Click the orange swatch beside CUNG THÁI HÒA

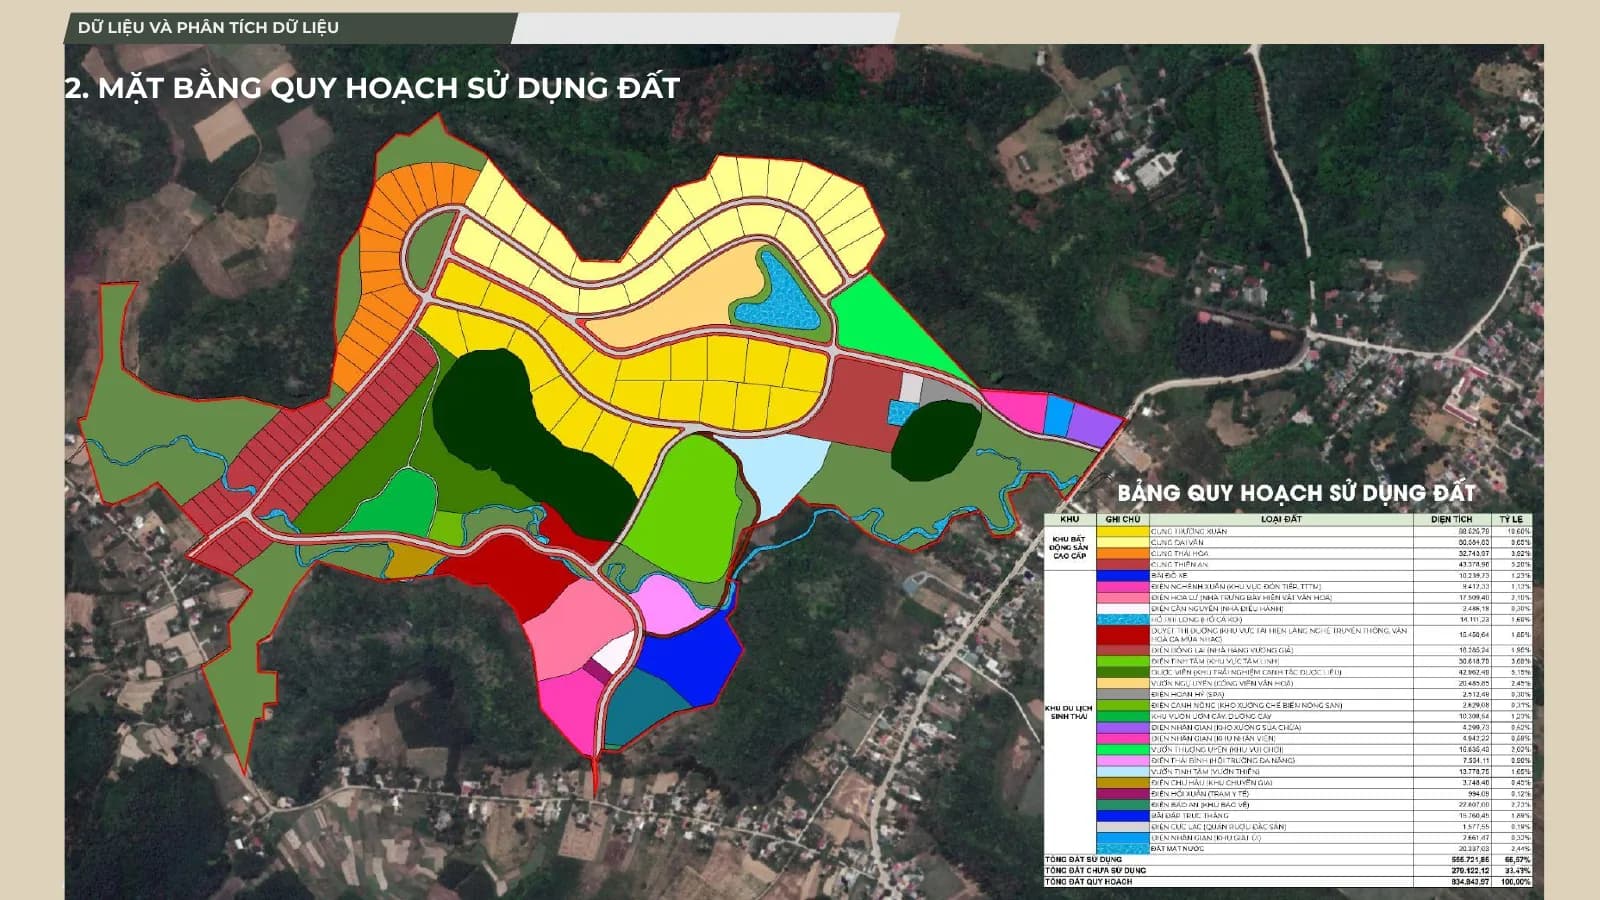pyautogui.click(x=1123, y=554)
